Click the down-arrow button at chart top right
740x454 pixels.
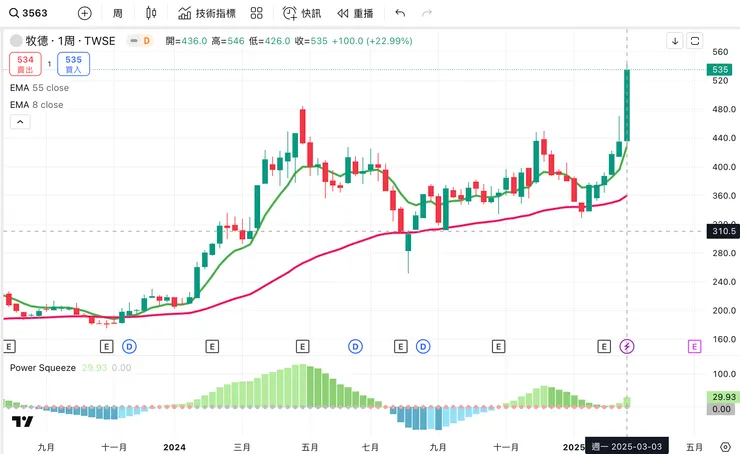(675, 41)
